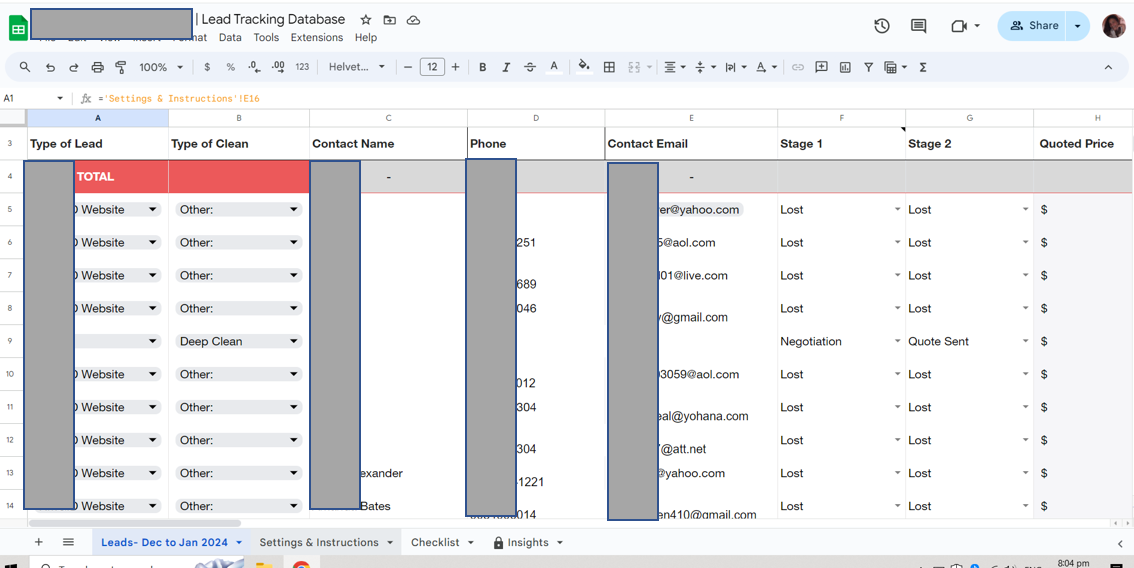Switch to Settings & Instructions sheet tab
Image resolution: width=1134 pixels, height=568 pixels.
(319, 542)
